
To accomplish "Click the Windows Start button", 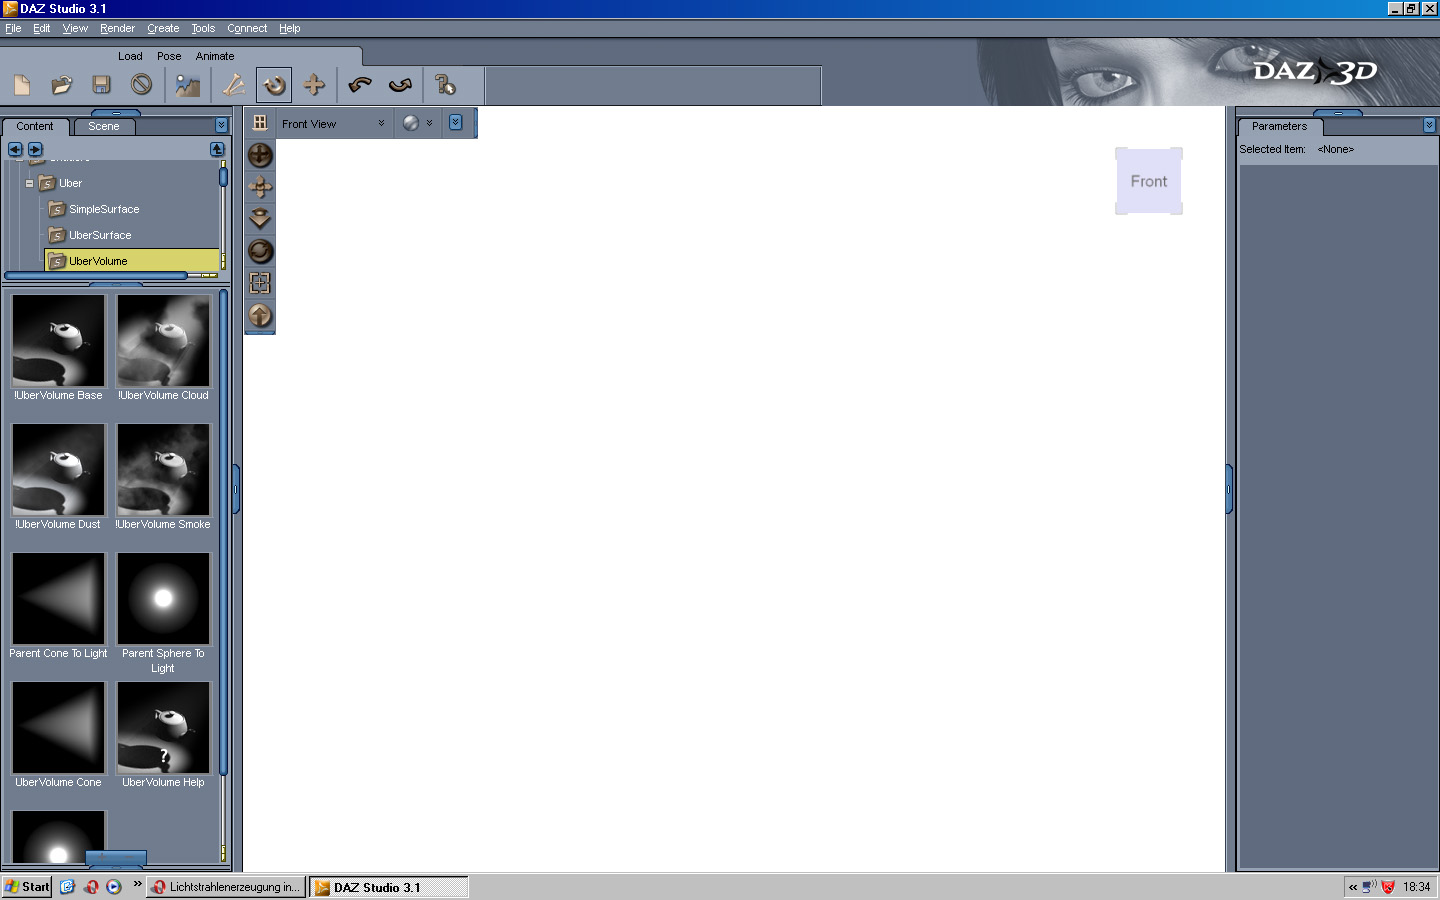I will coord(27,887).
